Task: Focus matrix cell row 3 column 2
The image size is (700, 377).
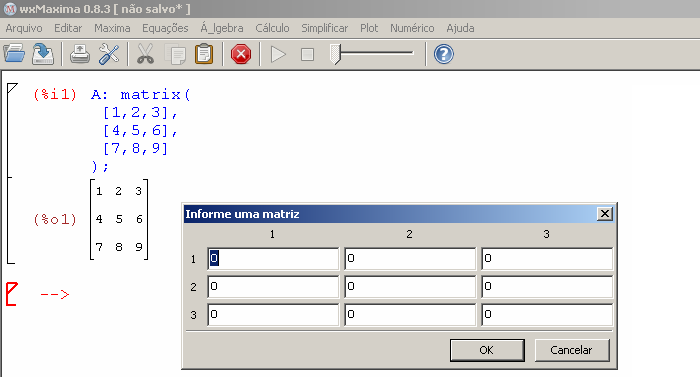Action: click(410, 314)
